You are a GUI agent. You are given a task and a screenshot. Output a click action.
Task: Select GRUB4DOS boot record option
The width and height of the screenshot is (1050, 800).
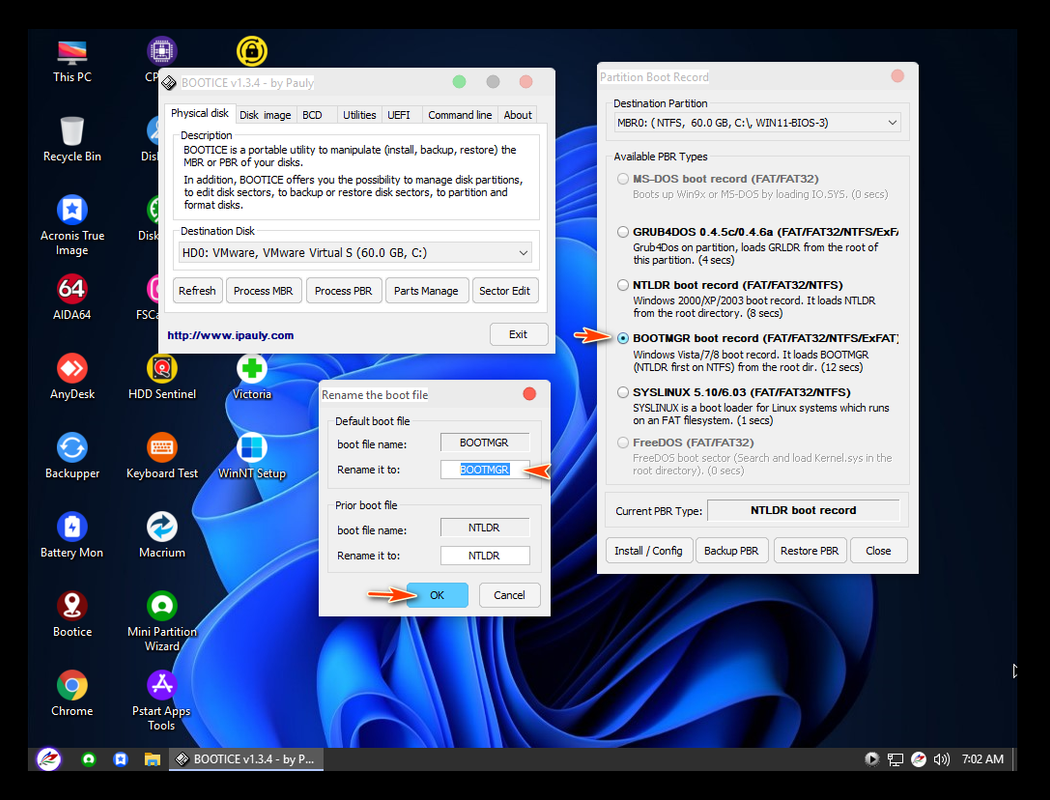click(x=623, y=232)
